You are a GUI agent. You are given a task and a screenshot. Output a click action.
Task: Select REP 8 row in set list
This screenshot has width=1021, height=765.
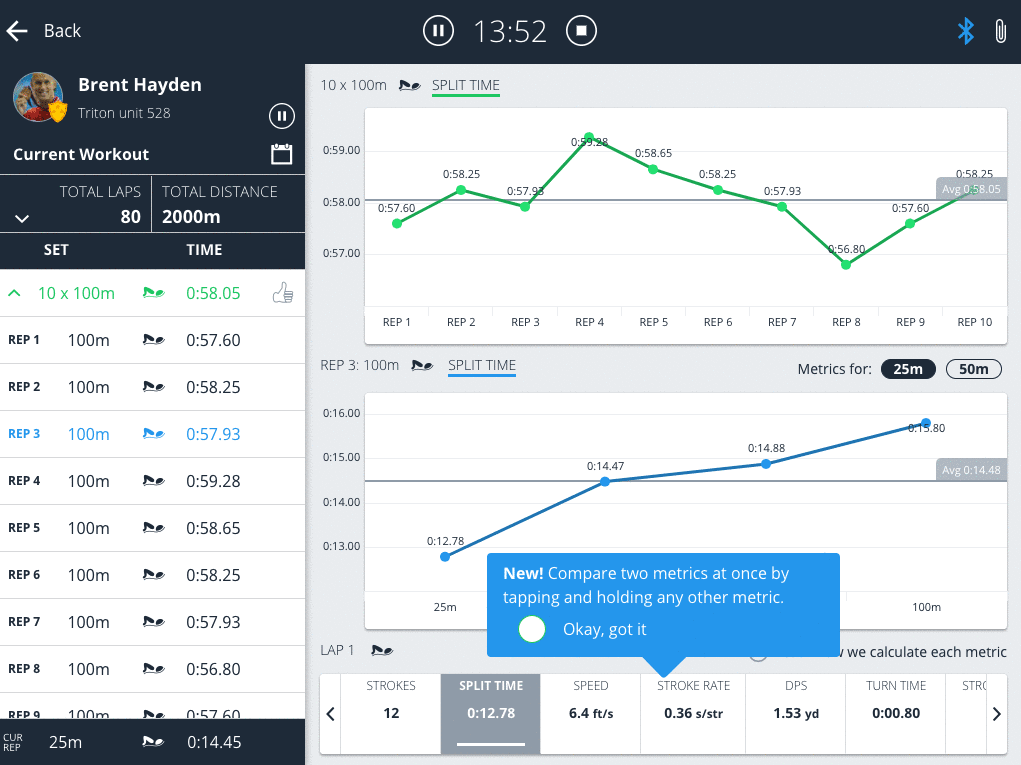pyautogui.click(x=152, y=669)
